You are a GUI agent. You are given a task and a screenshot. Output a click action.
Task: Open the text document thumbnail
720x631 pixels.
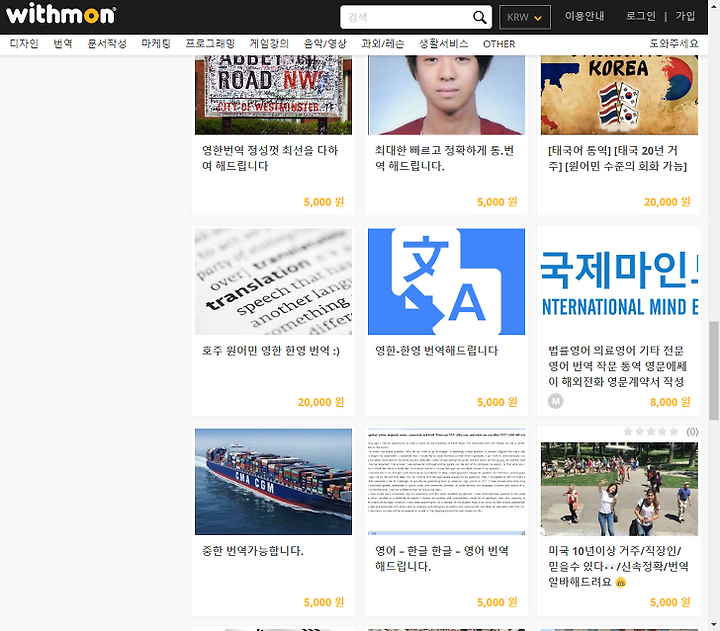[x=446, y=482]
